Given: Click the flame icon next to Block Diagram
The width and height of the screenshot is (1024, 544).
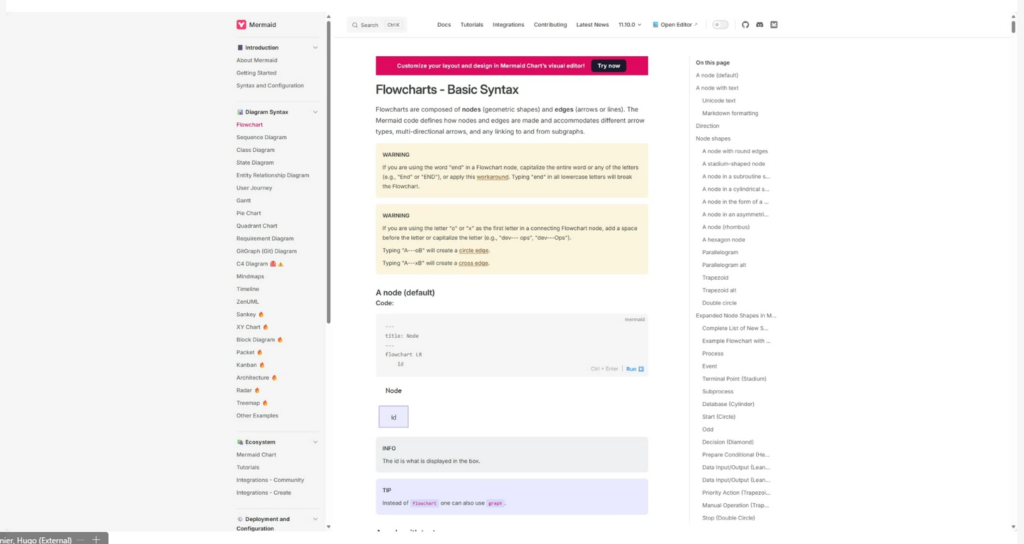Looking at the screenshot, I should (280, 340).
